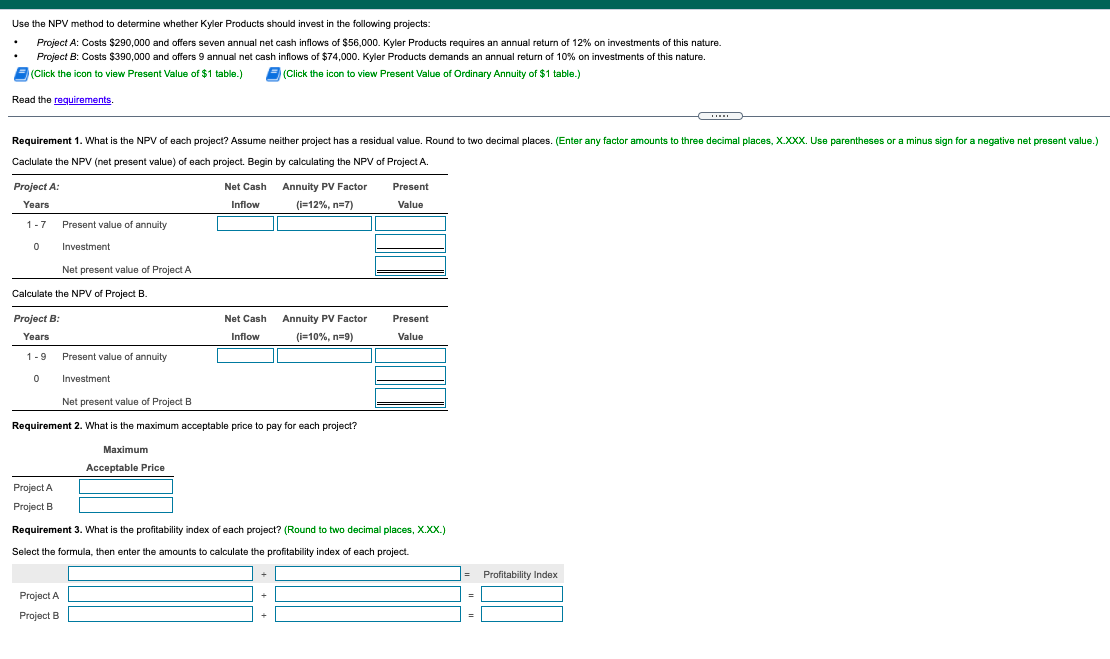Viewport: 1110px width, 659px height.
Task: Click Project B Net Cash Inflow input box
Action: click(245, 355)
